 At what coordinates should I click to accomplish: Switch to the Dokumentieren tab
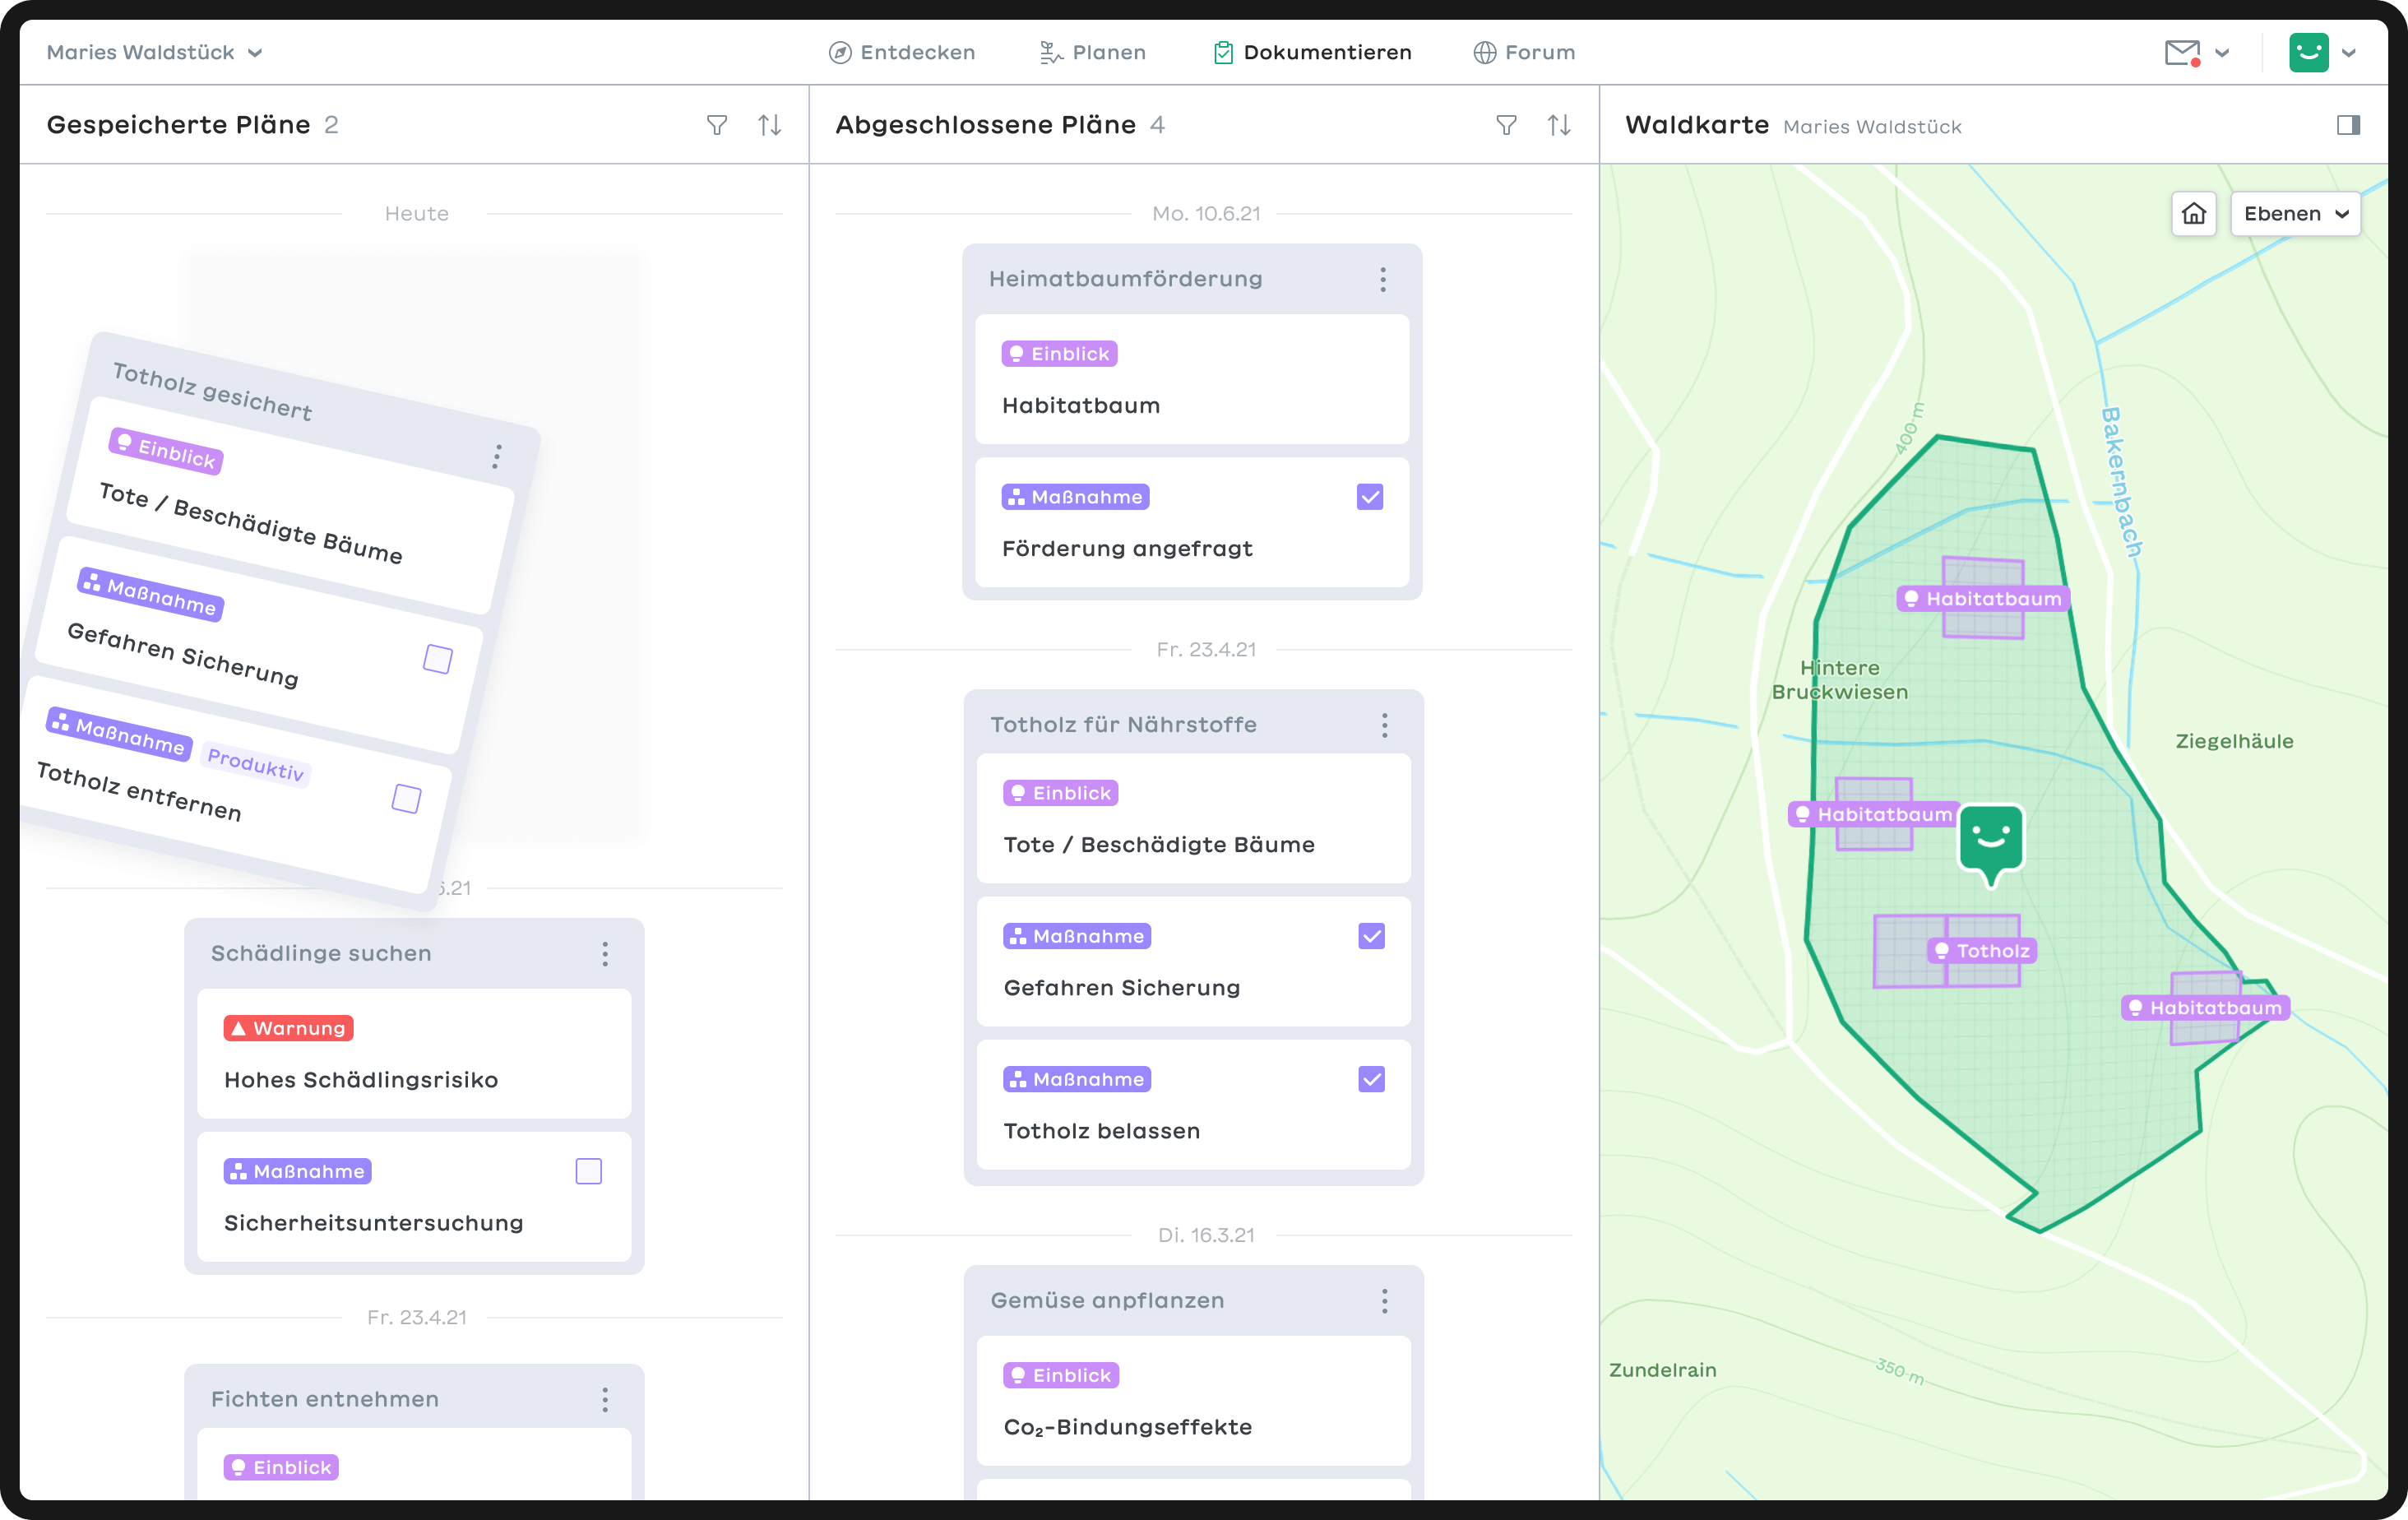tap(1312, 53)
